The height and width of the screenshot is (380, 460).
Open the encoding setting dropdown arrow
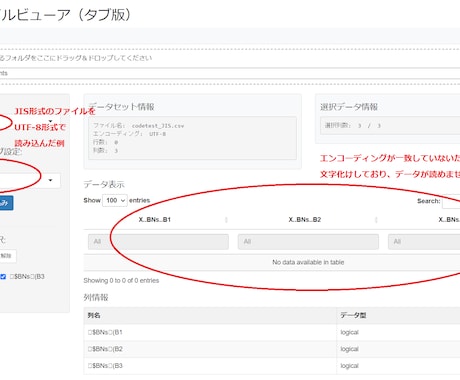click(50, 180)
